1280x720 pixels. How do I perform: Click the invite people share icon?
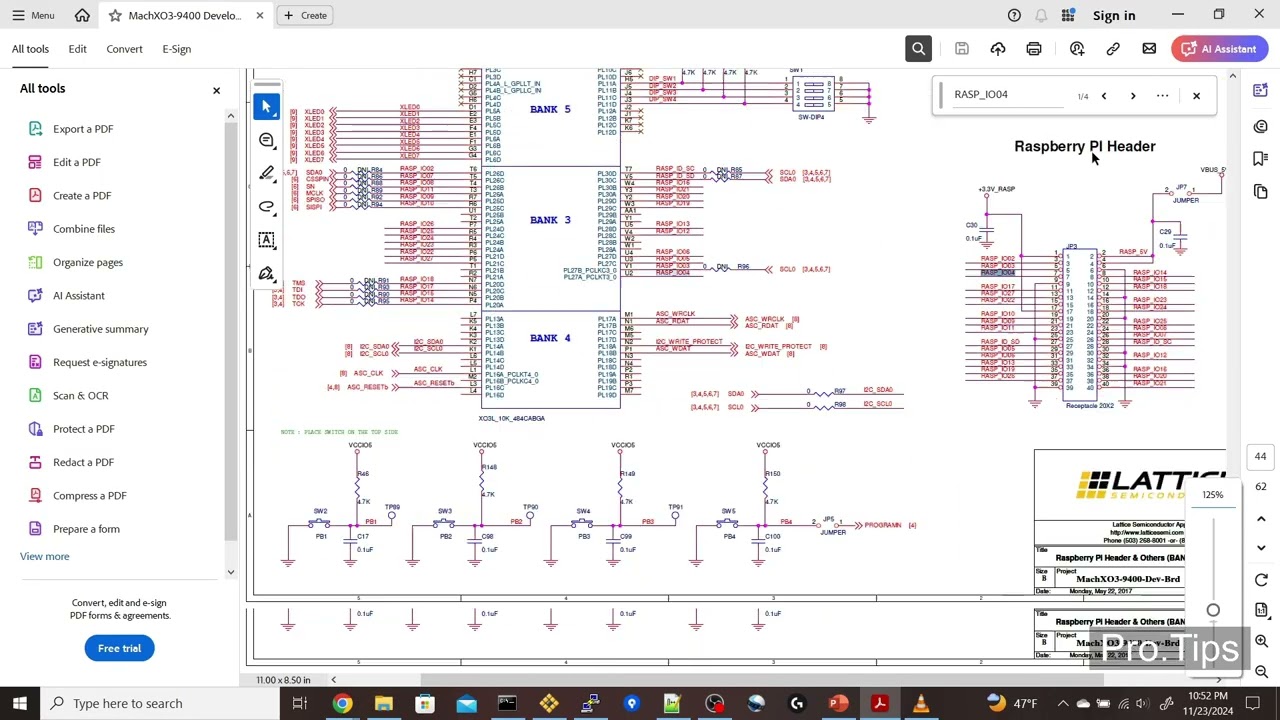pyautogui.click(x=1077, y=49)
